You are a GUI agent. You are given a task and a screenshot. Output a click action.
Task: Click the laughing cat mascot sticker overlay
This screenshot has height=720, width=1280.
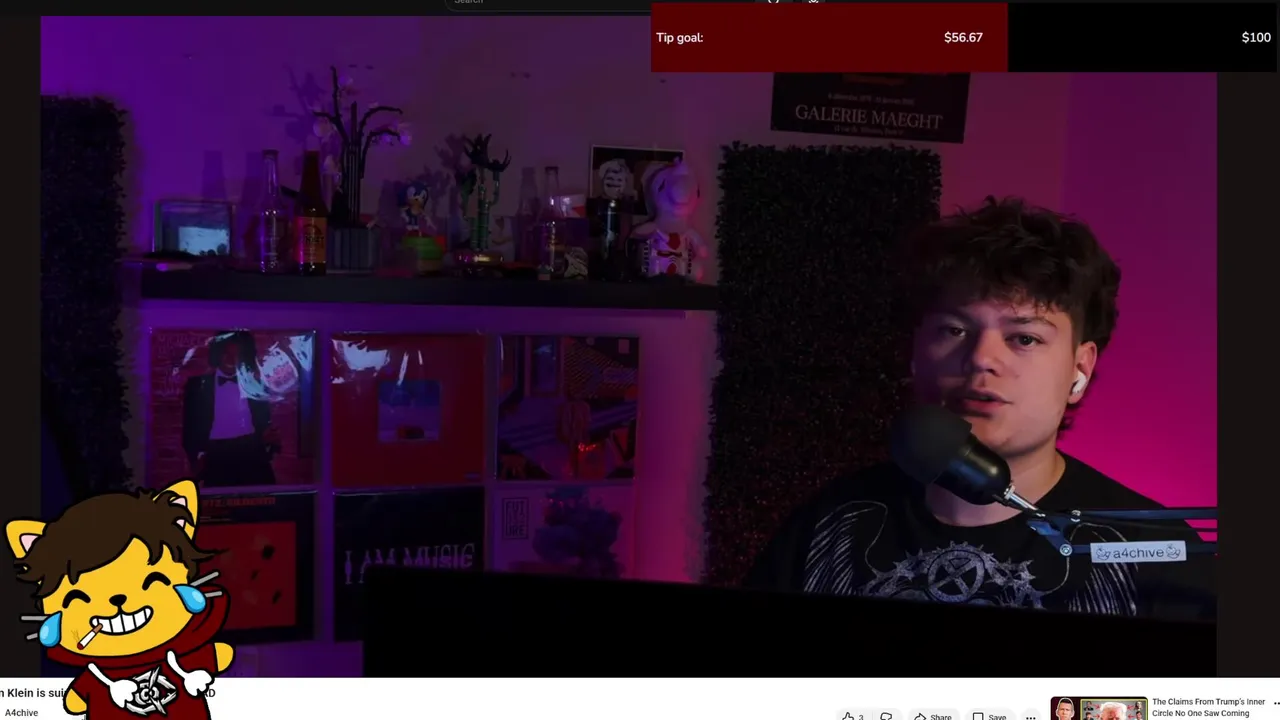coord(118,600)
